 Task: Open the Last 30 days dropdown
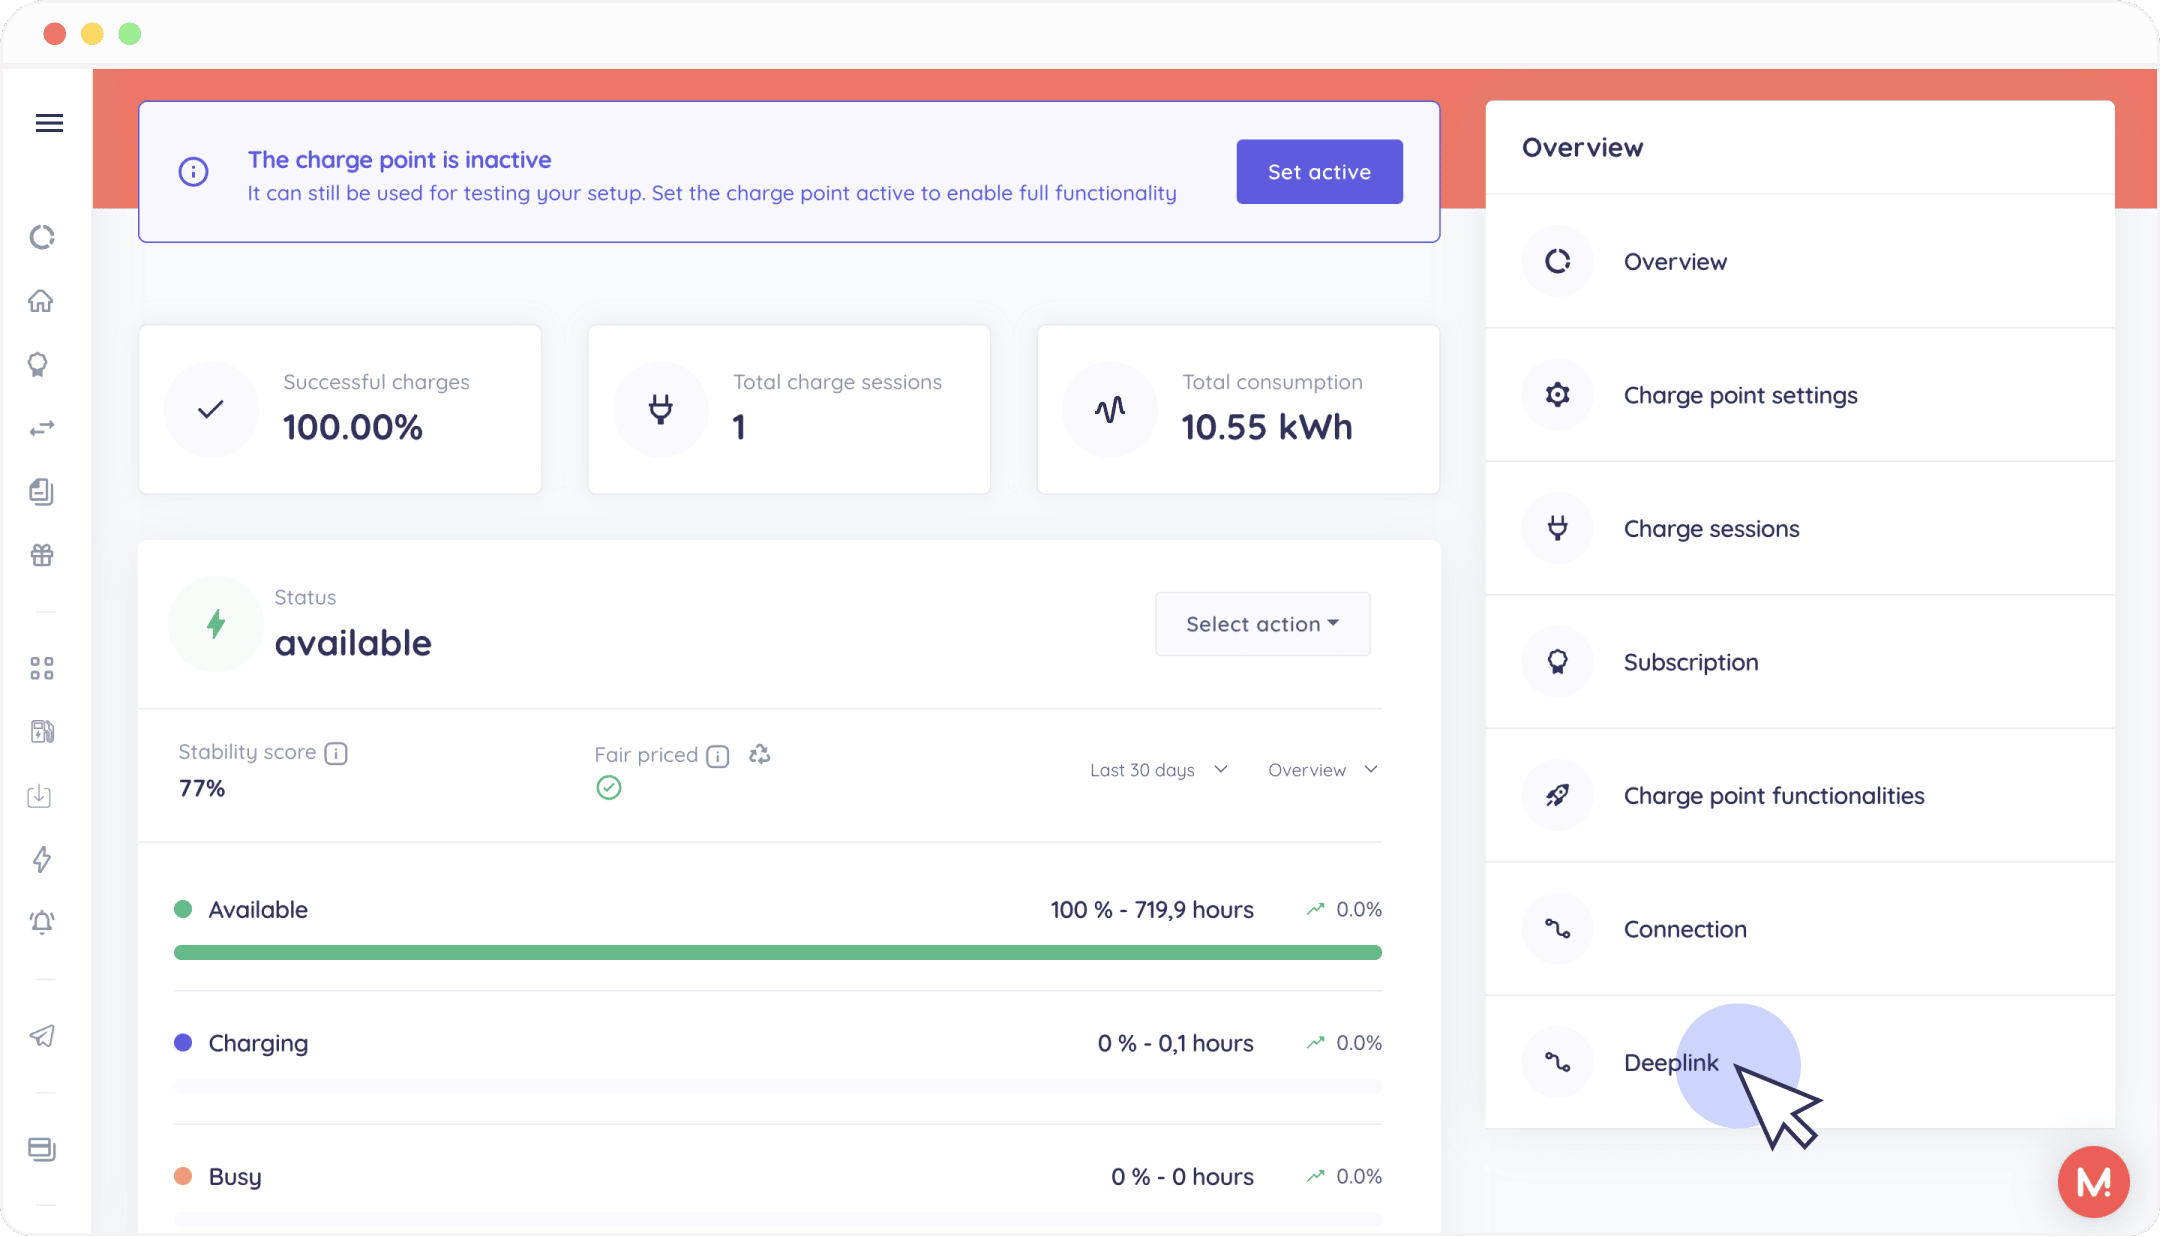(1159, 770)
